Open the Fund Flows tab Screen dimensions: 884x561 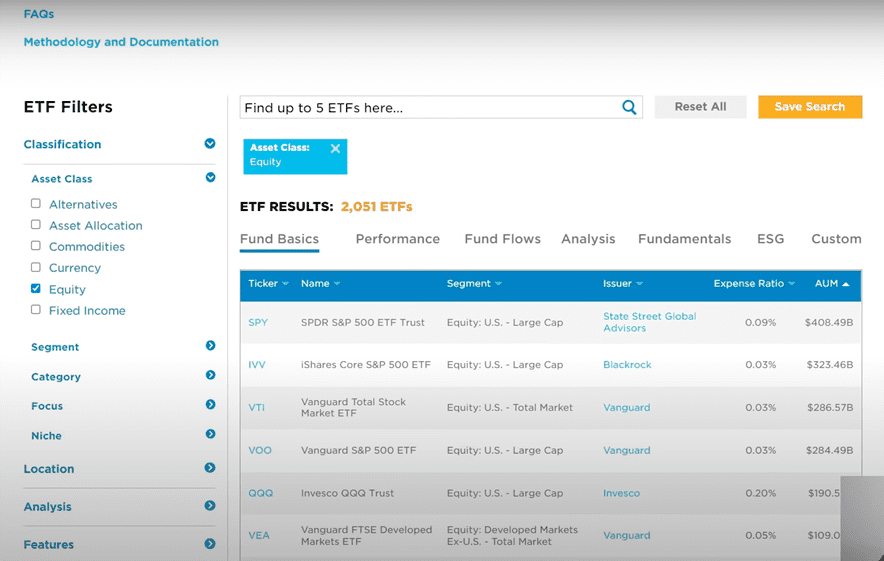click(x=502, y=239)
